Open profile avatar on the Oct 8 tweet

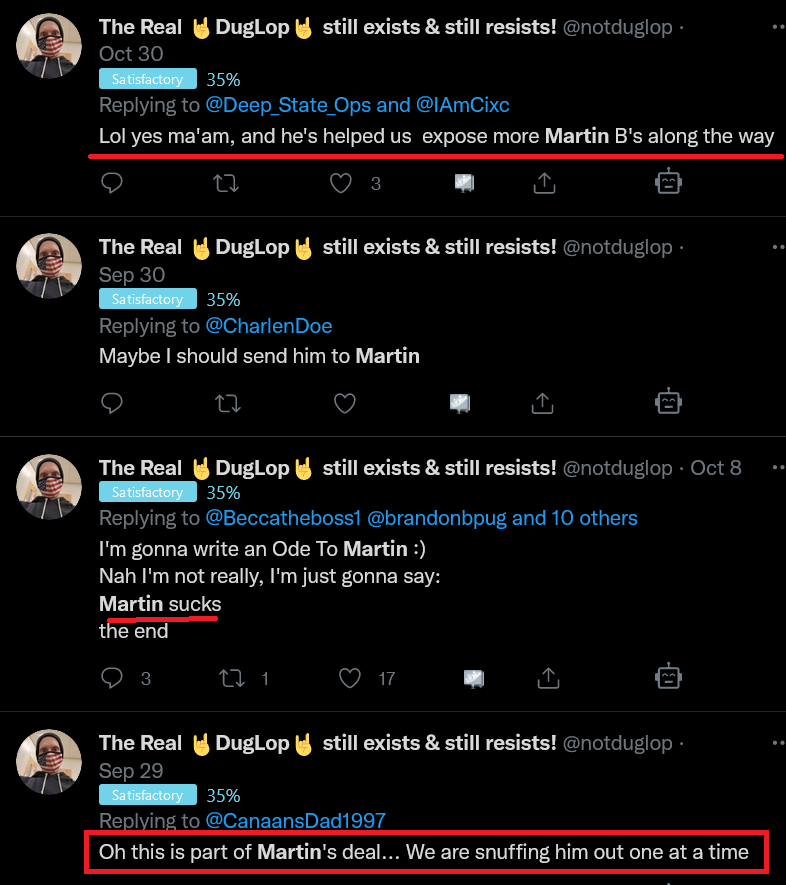[49, 487]
